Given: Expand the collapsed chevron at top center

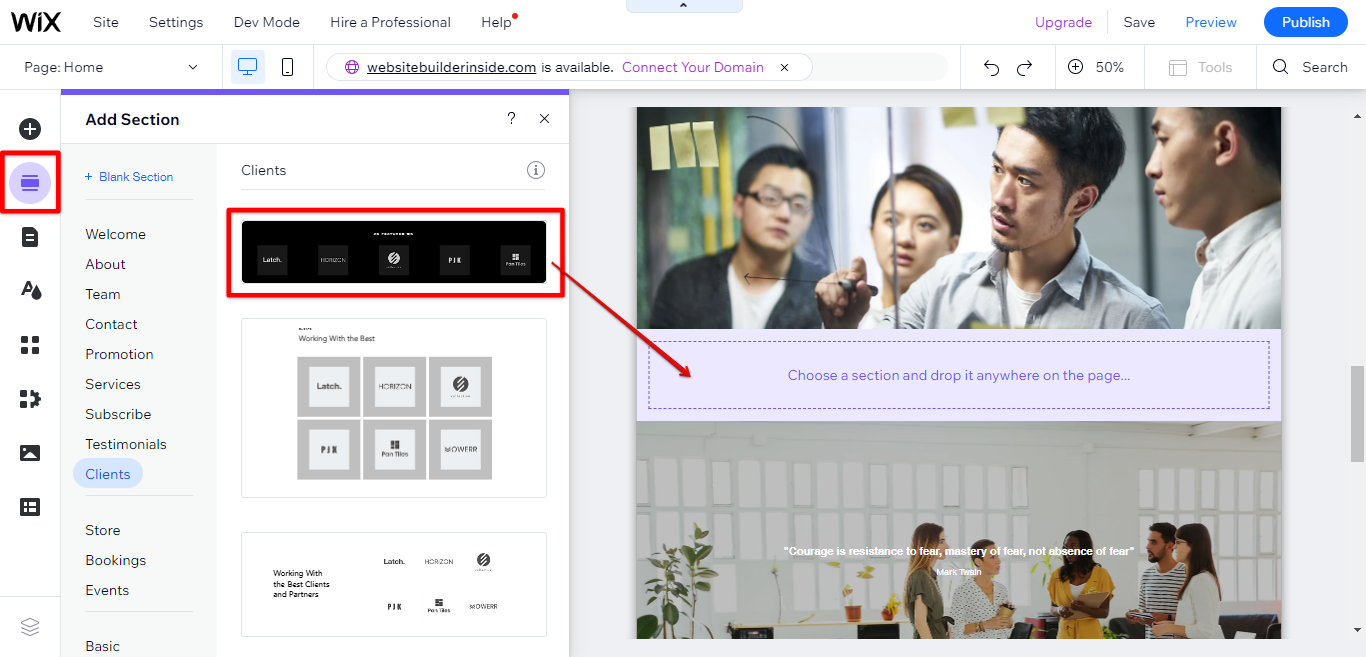Looking at the screenshot, I should click(684, 6).
